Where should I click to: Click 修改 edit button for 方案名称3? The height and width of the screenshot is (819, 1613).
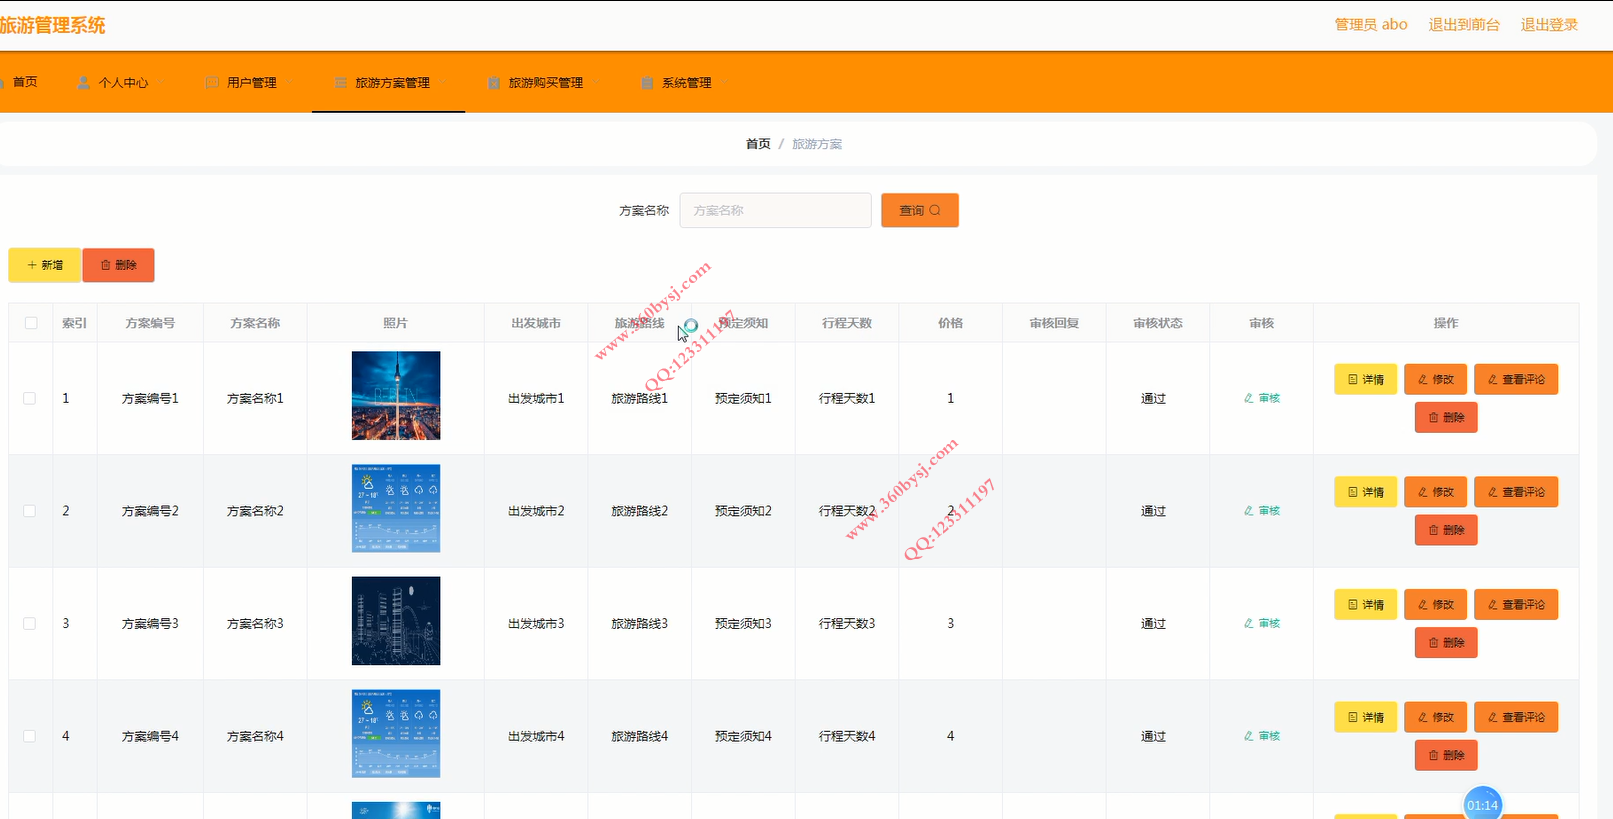[x=1435, y=605]
